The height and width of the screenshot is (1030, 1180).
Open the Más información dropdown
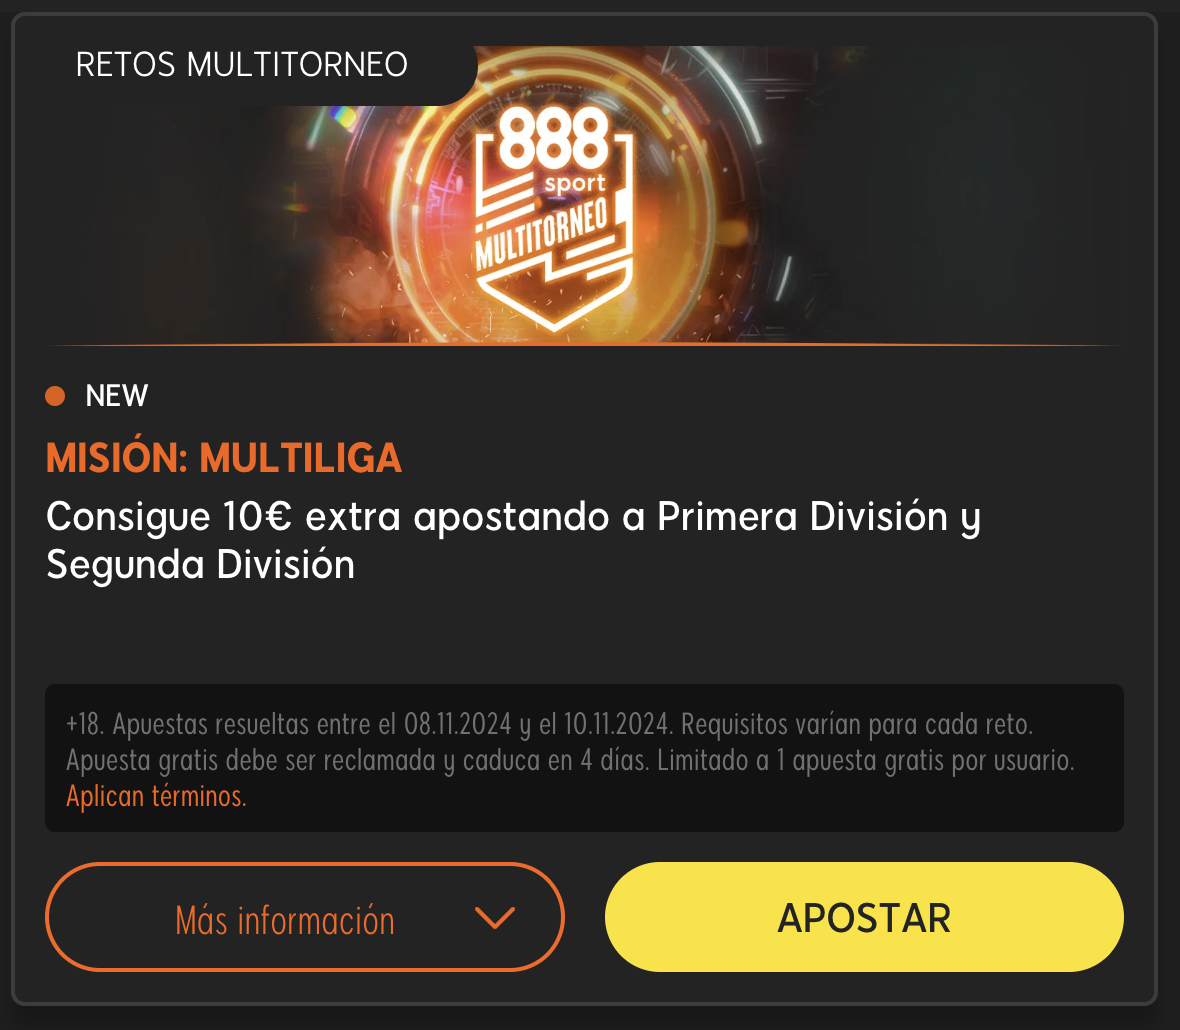click(305, 917)
